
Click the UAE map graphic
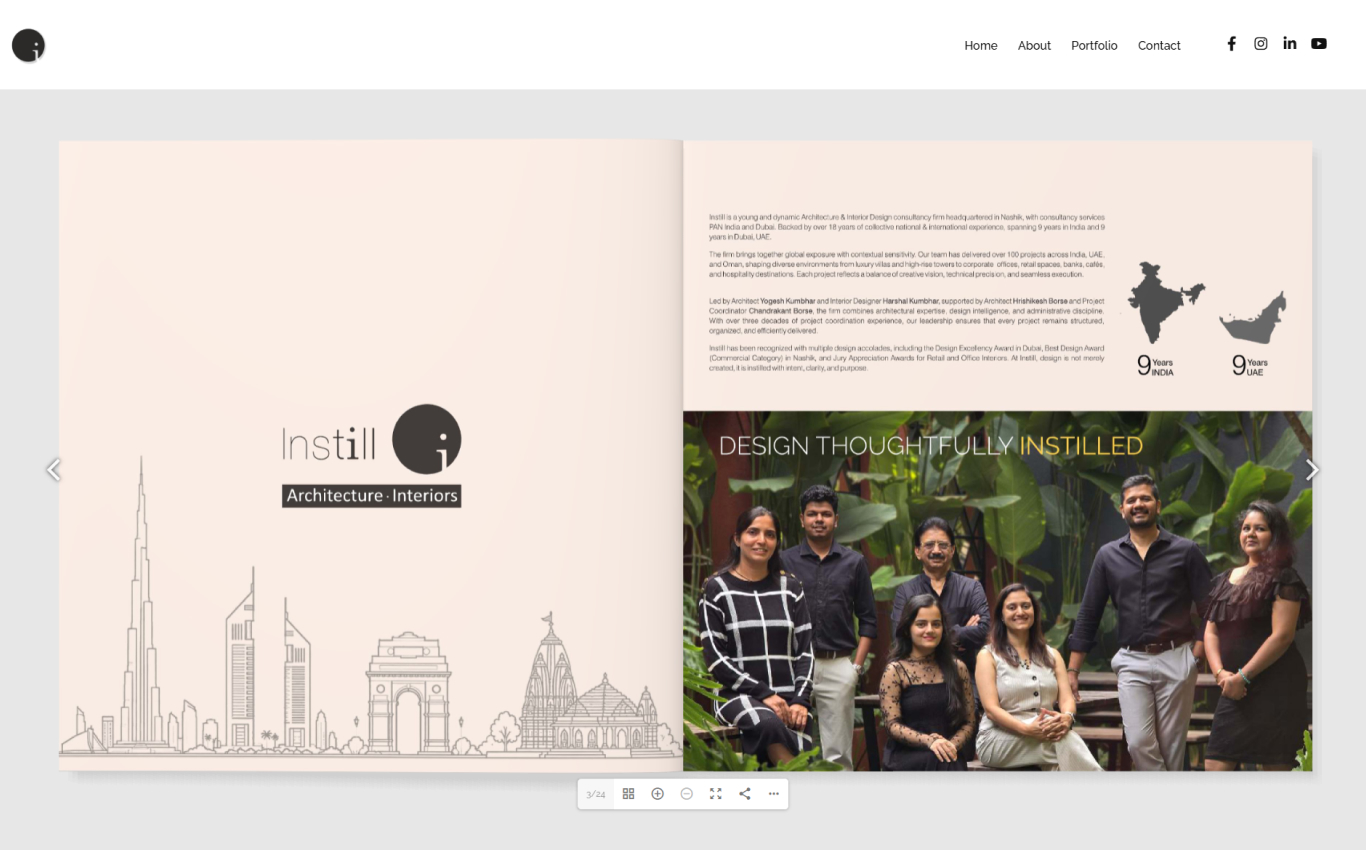1252,318
